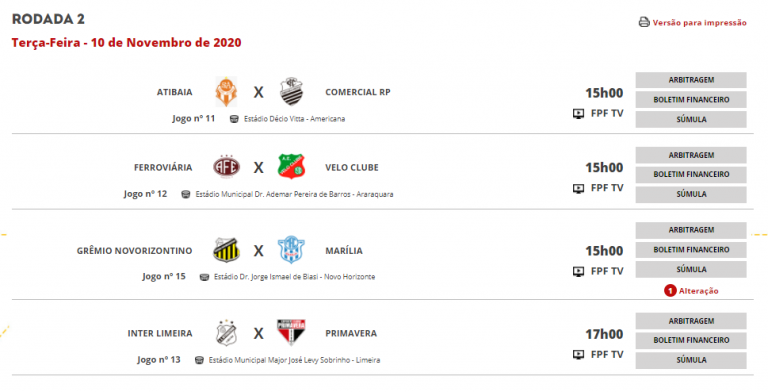Click the Atibaia club crest
The width and height of the screenshot is (768, 392).
pyautogui.click(x=226, y=92)
